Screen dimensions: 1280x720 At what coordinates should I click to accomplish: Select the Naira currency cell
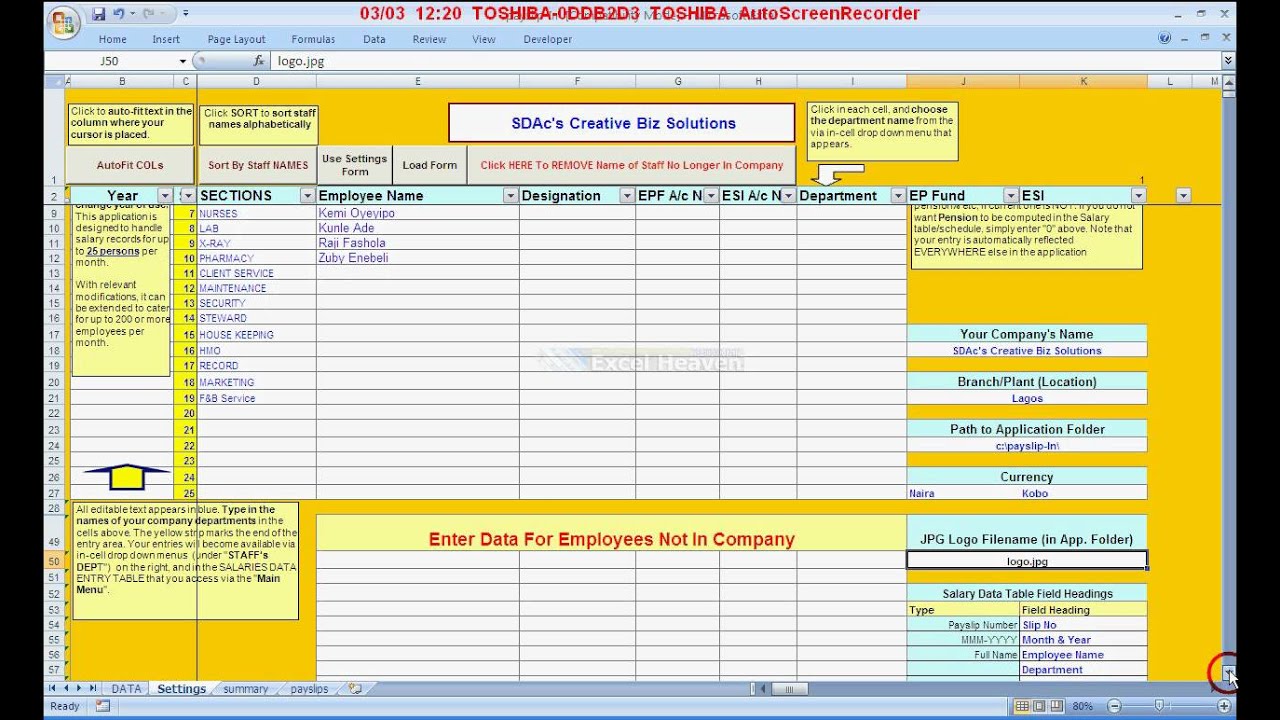pos(963,494)
